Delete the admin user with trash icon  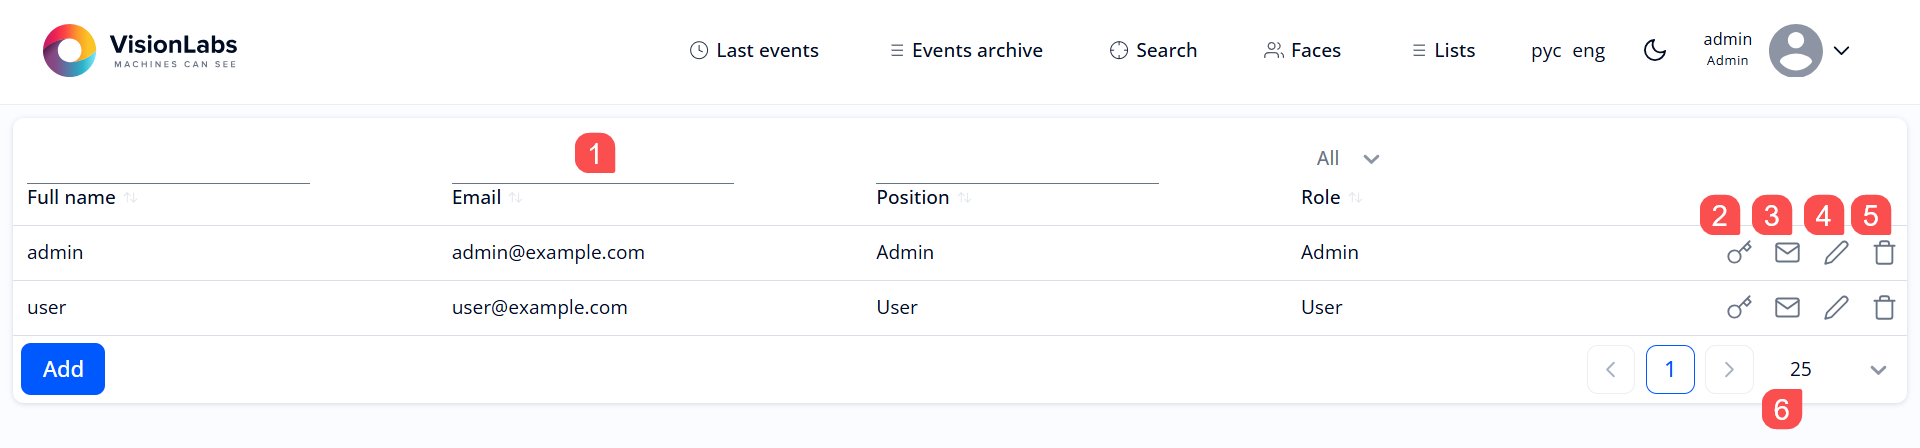[x=1884, y=253]
